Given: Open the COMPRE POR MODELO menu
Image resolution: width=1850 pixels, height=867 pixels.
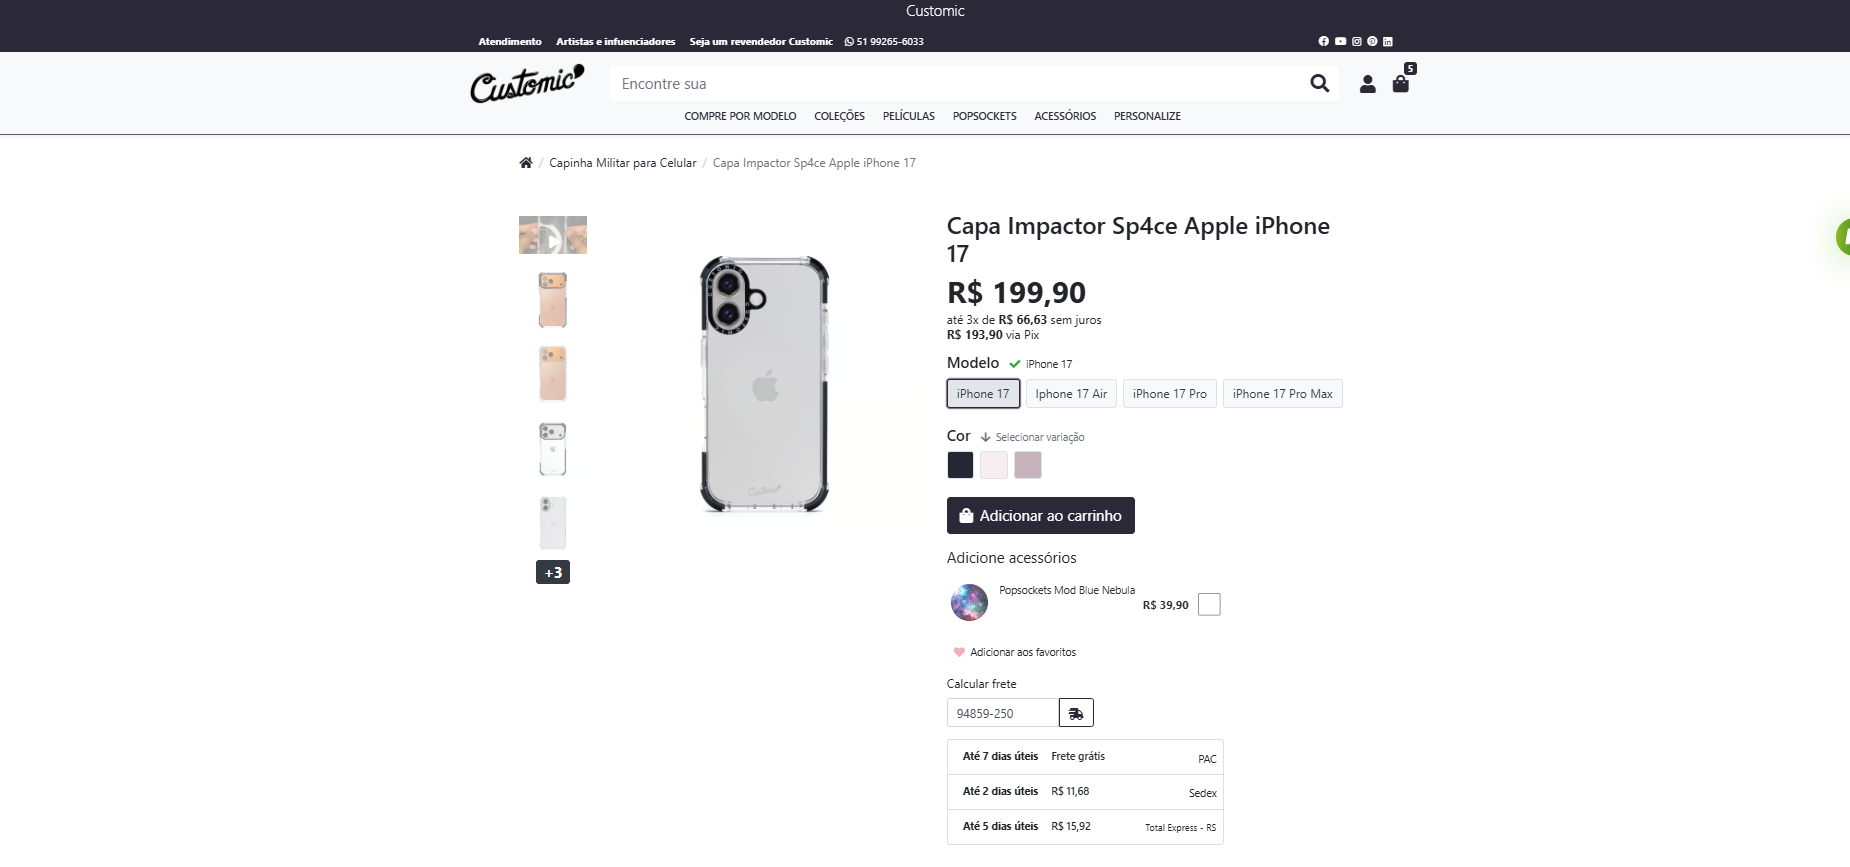Looking at the screenshot, I should tap(740, 116).
